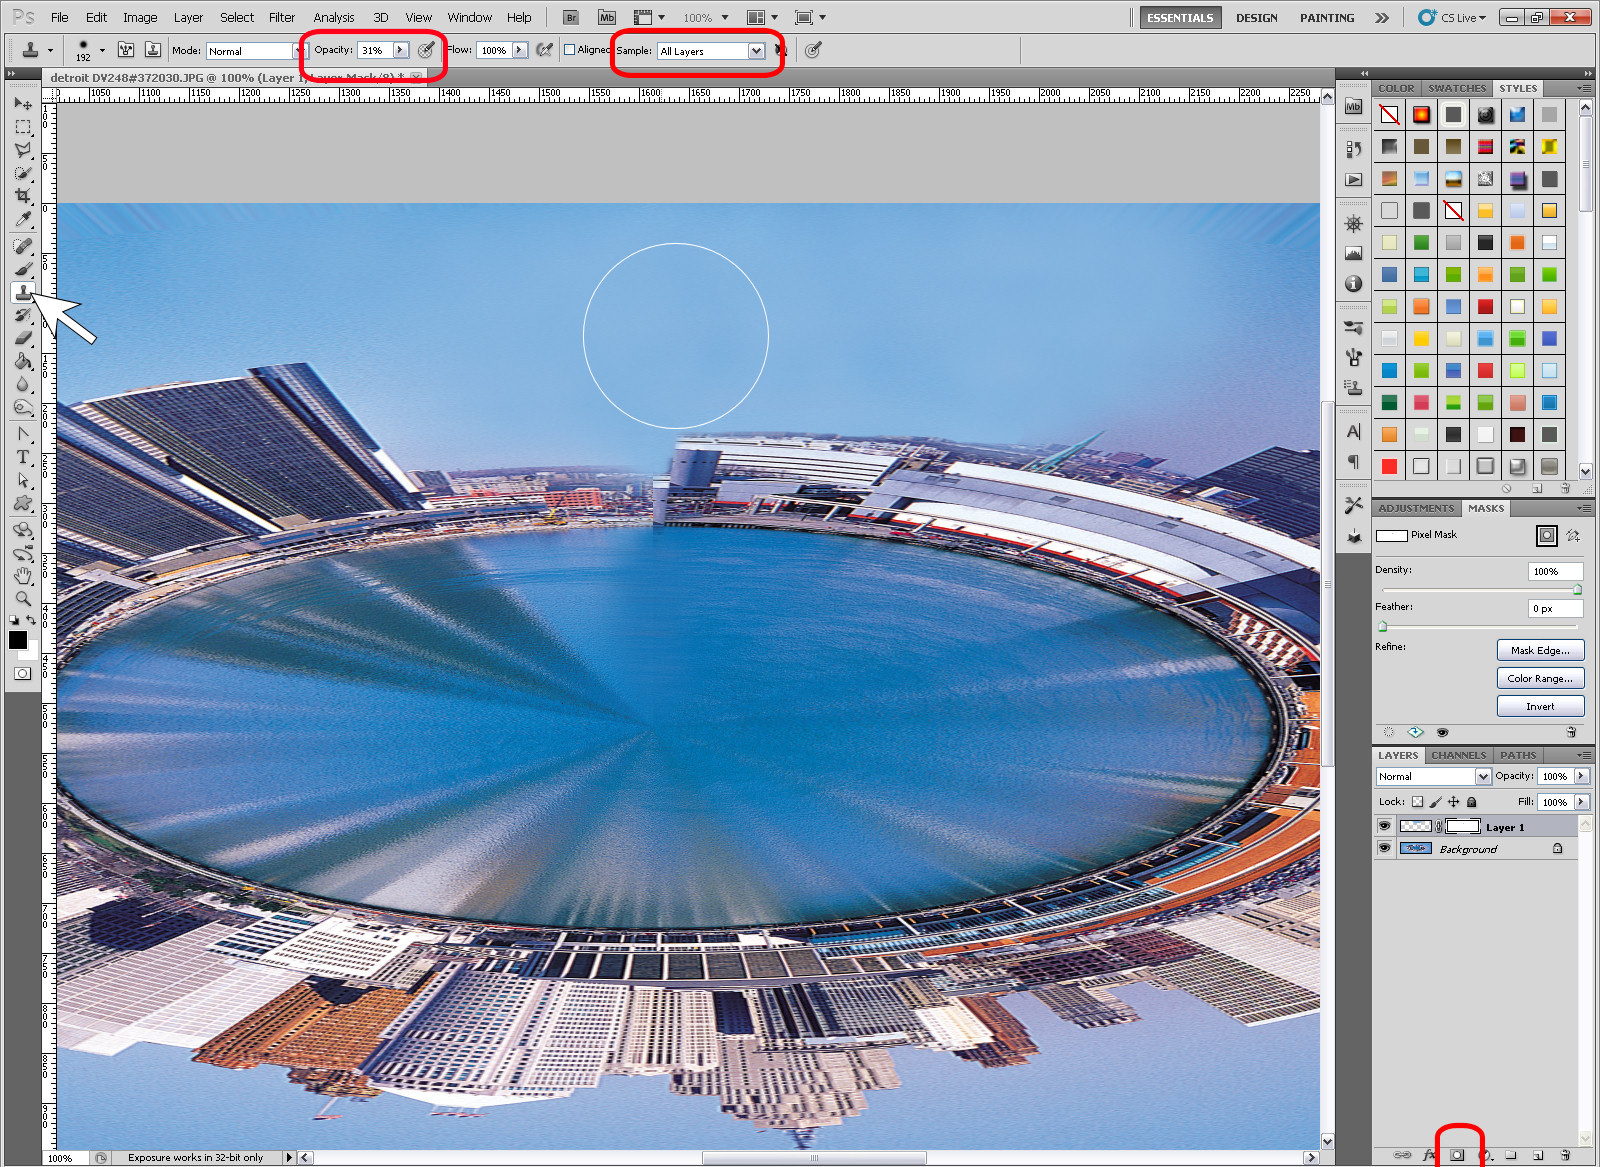Image resolution: width=1600 pixels, height=1167 pixels.
Task: Hide the Background layer
Action: click(x=1385, y=848)
